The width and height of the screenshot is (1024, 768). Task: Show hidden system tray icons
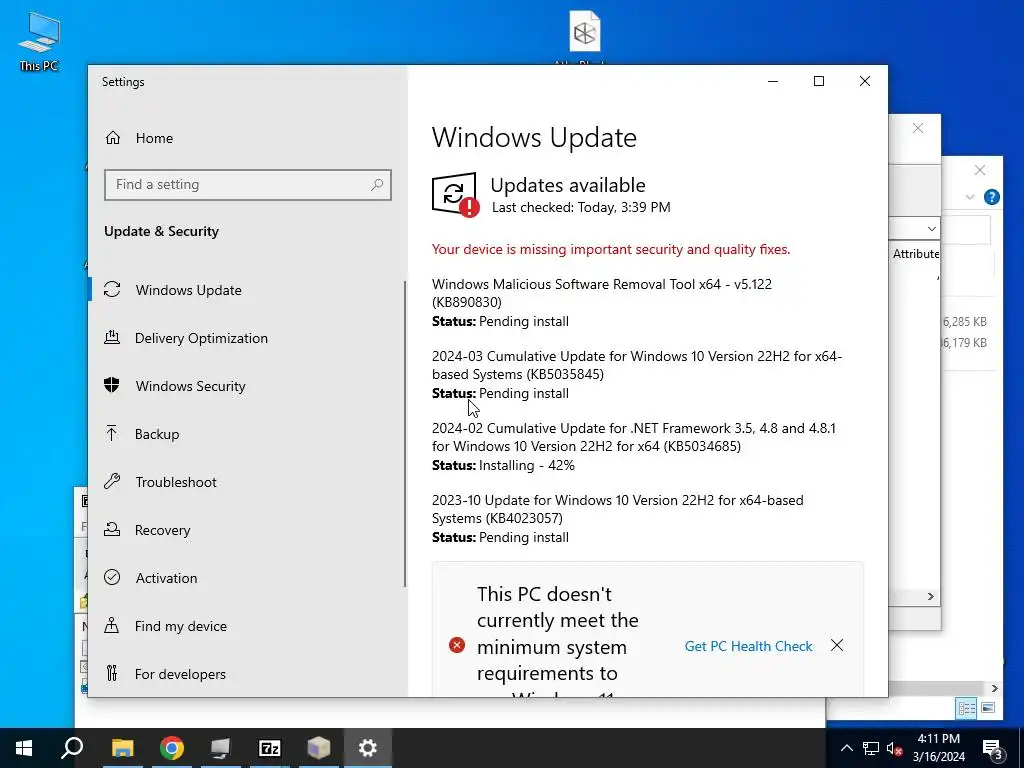point(846,748)
